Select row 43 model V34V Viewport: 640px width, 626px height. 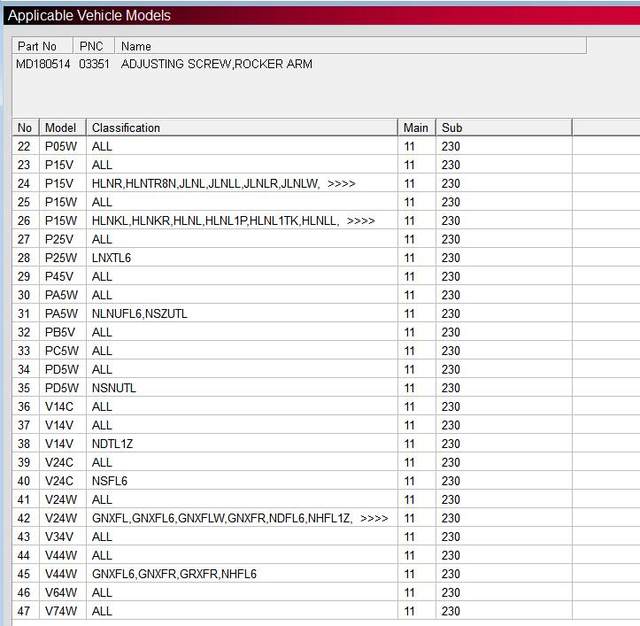[x=59, y=537]
